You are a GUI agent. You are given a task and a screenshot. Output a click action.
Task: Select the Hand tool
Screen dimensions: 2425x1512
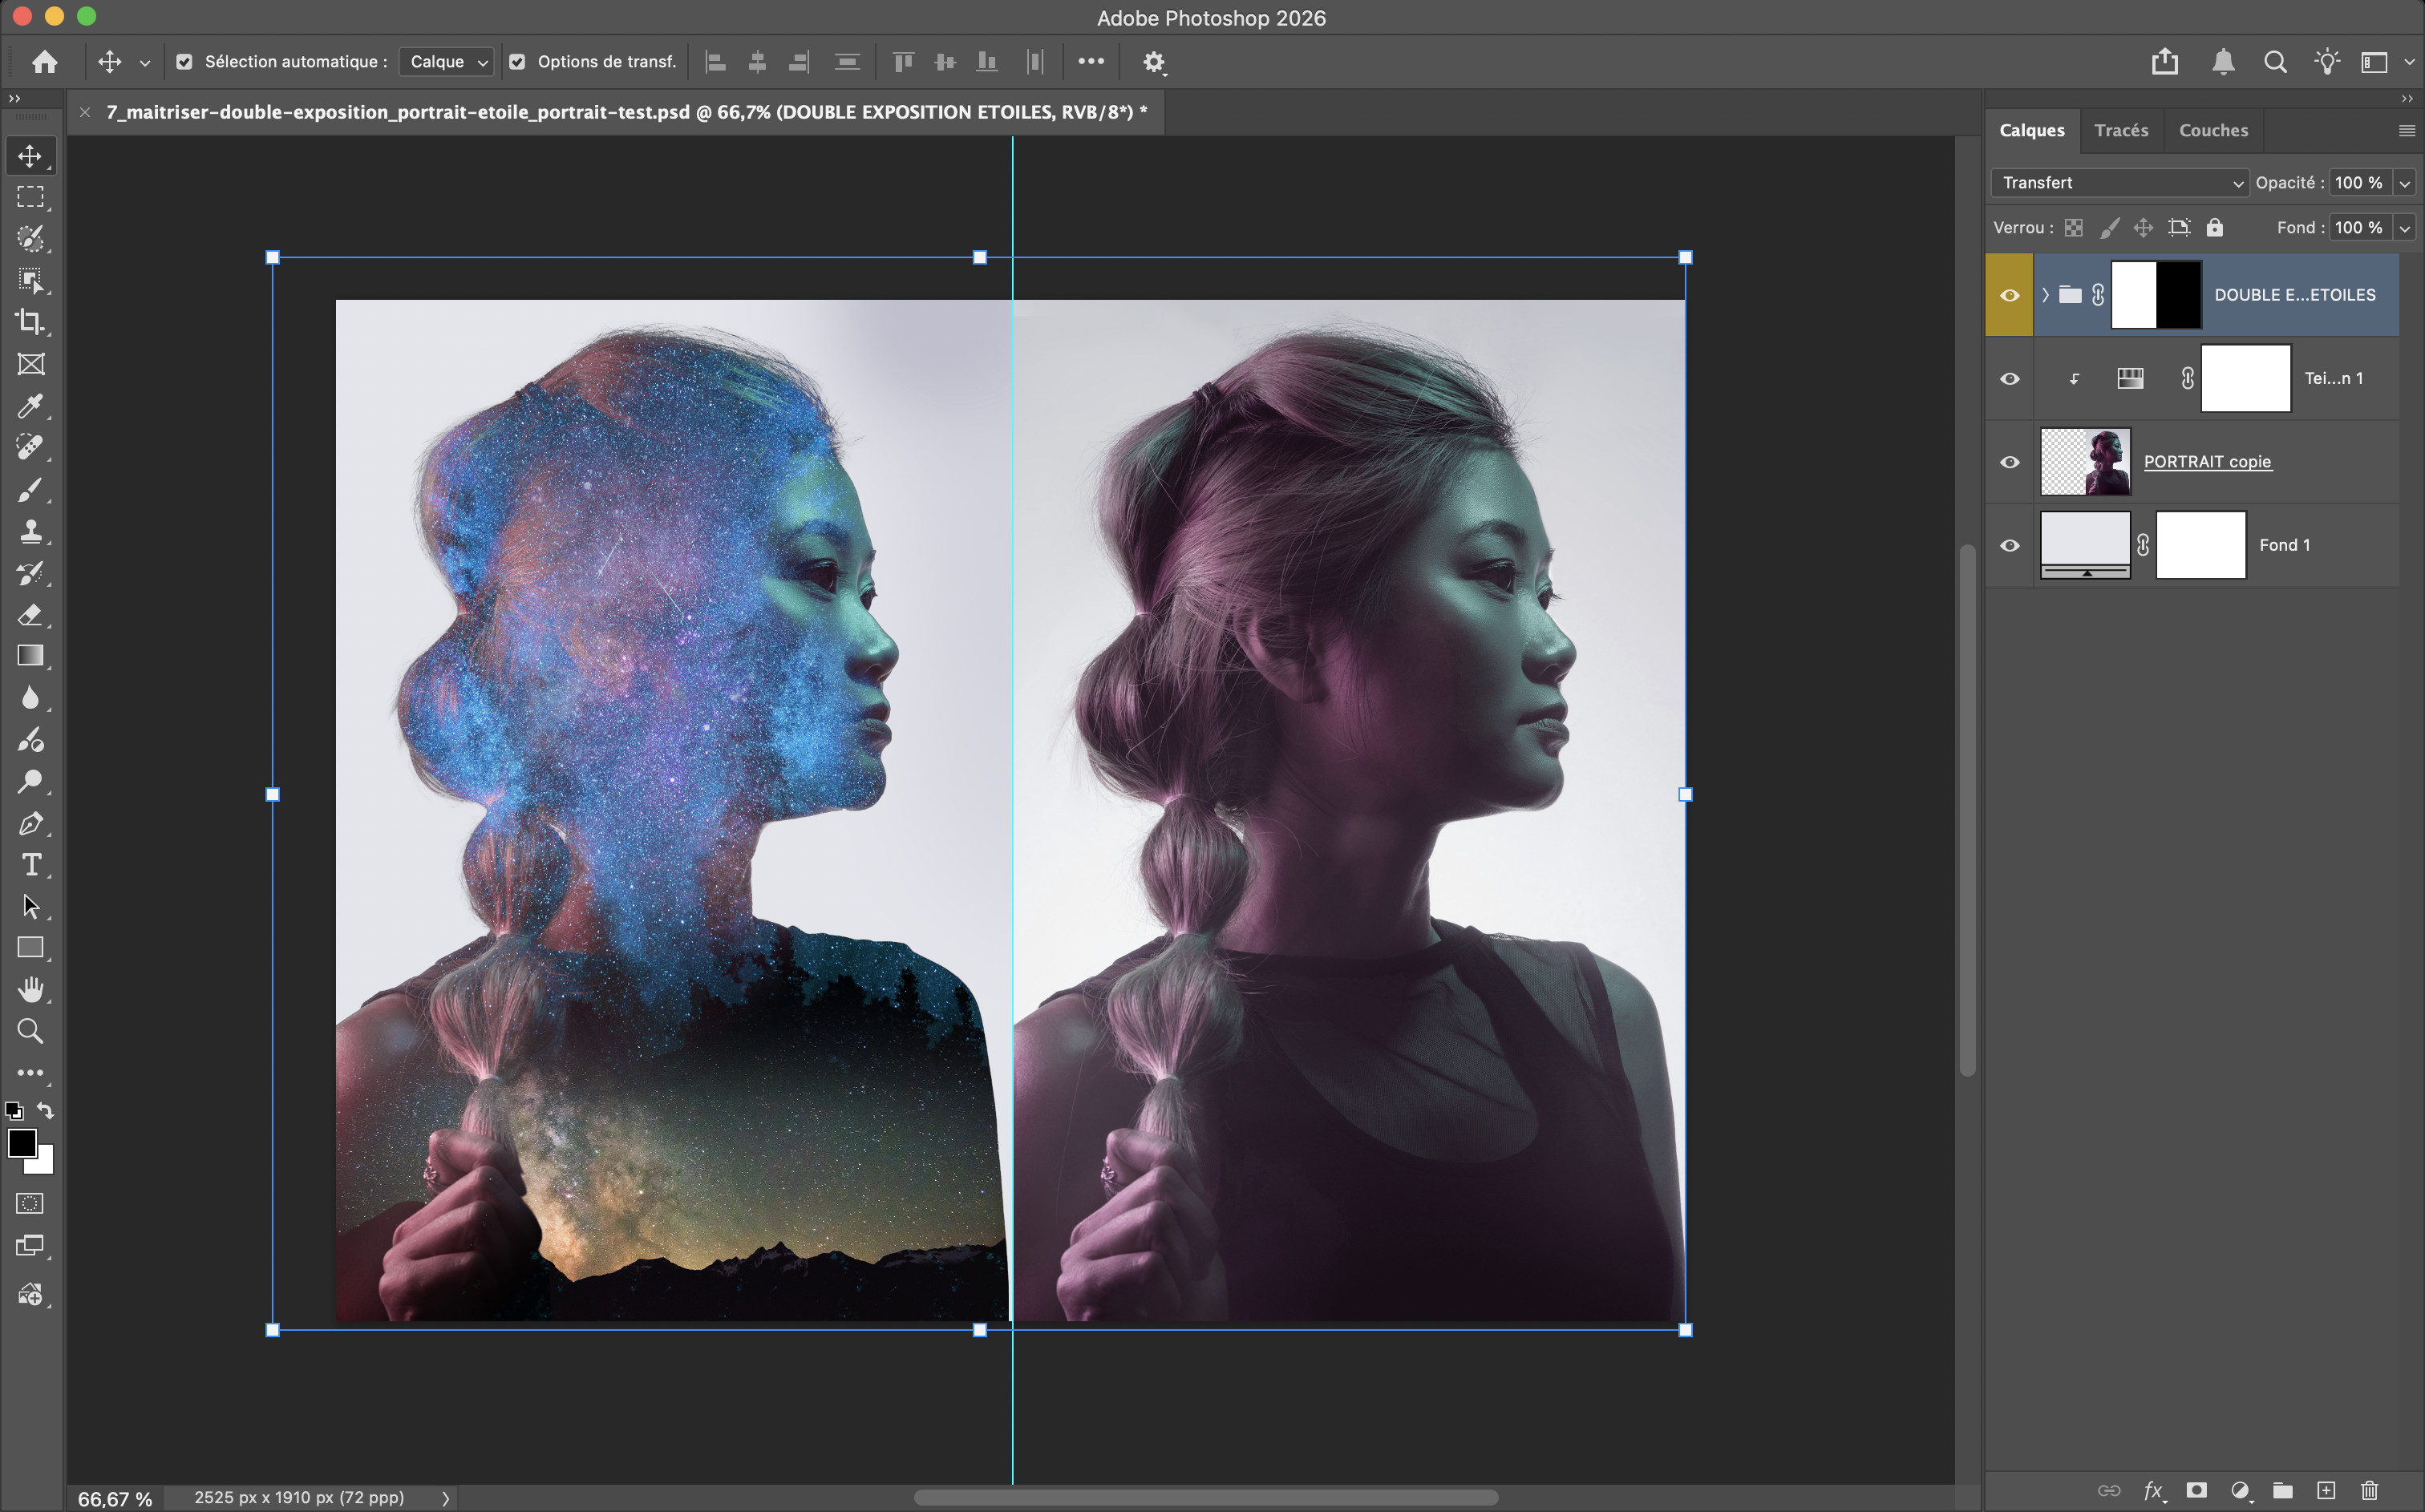(x=30, y=989)
